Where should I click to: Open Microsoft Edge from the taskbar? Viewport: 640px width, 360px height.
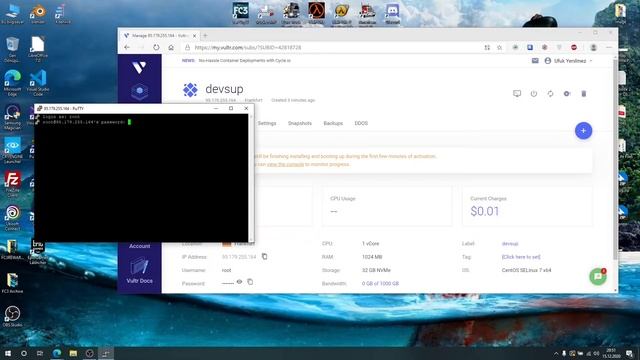(x=57, y=353)
